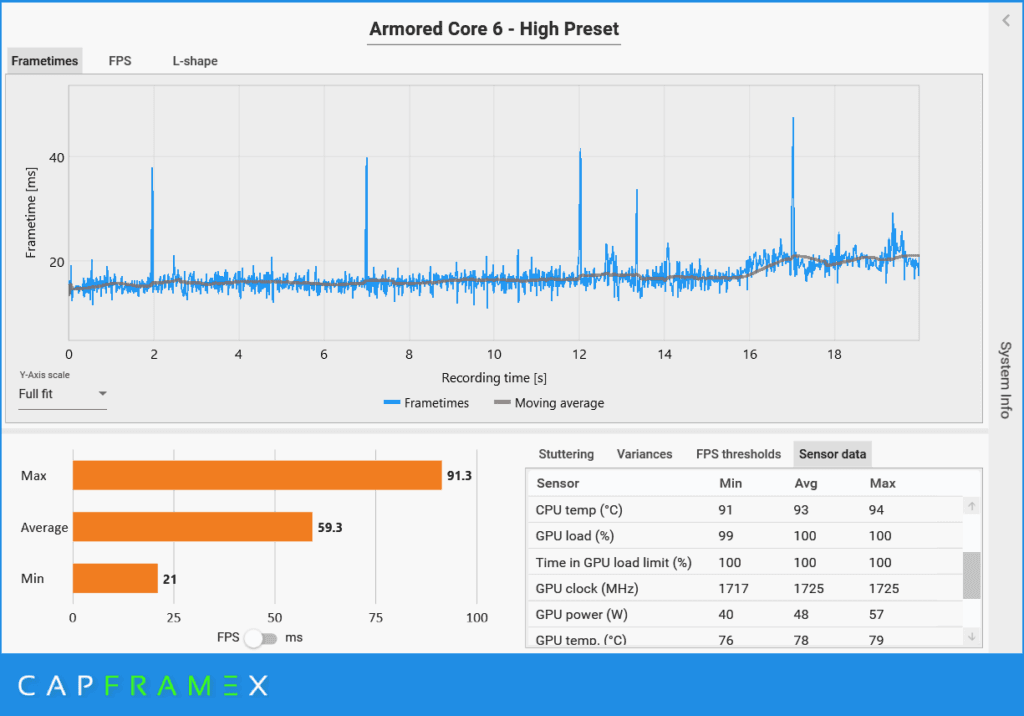The image size is (1024, 716).
Task: Click the Min FPS orange bar
Action: pos(116,578)
